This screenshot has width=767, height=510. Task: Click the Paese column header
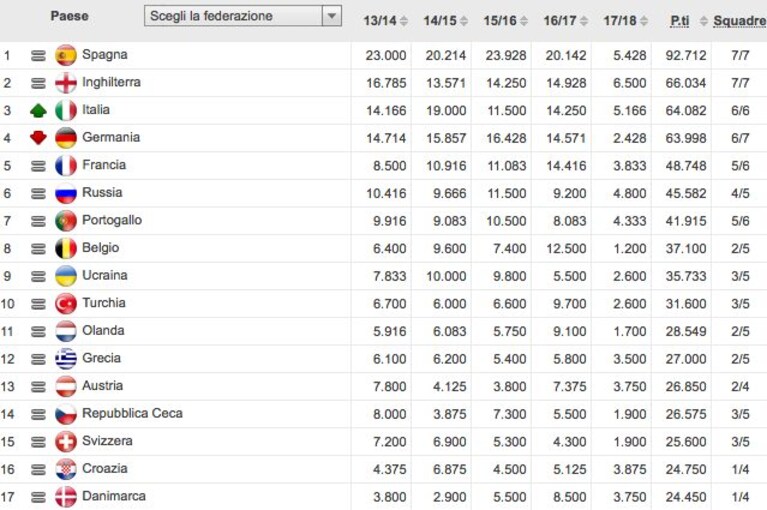coord(69,16)
